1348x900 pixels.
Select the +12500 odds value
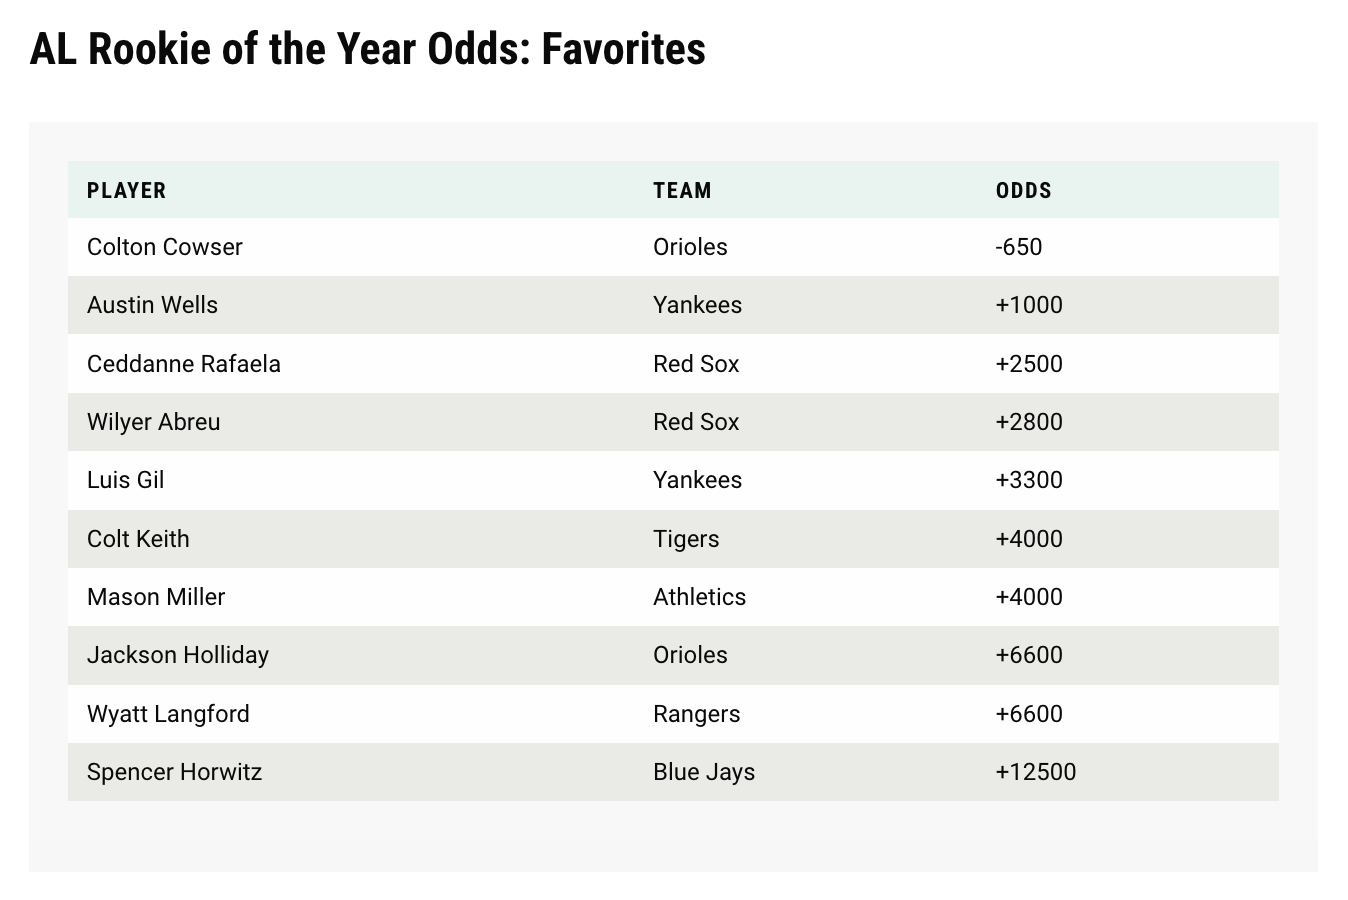coord(1036,772)
